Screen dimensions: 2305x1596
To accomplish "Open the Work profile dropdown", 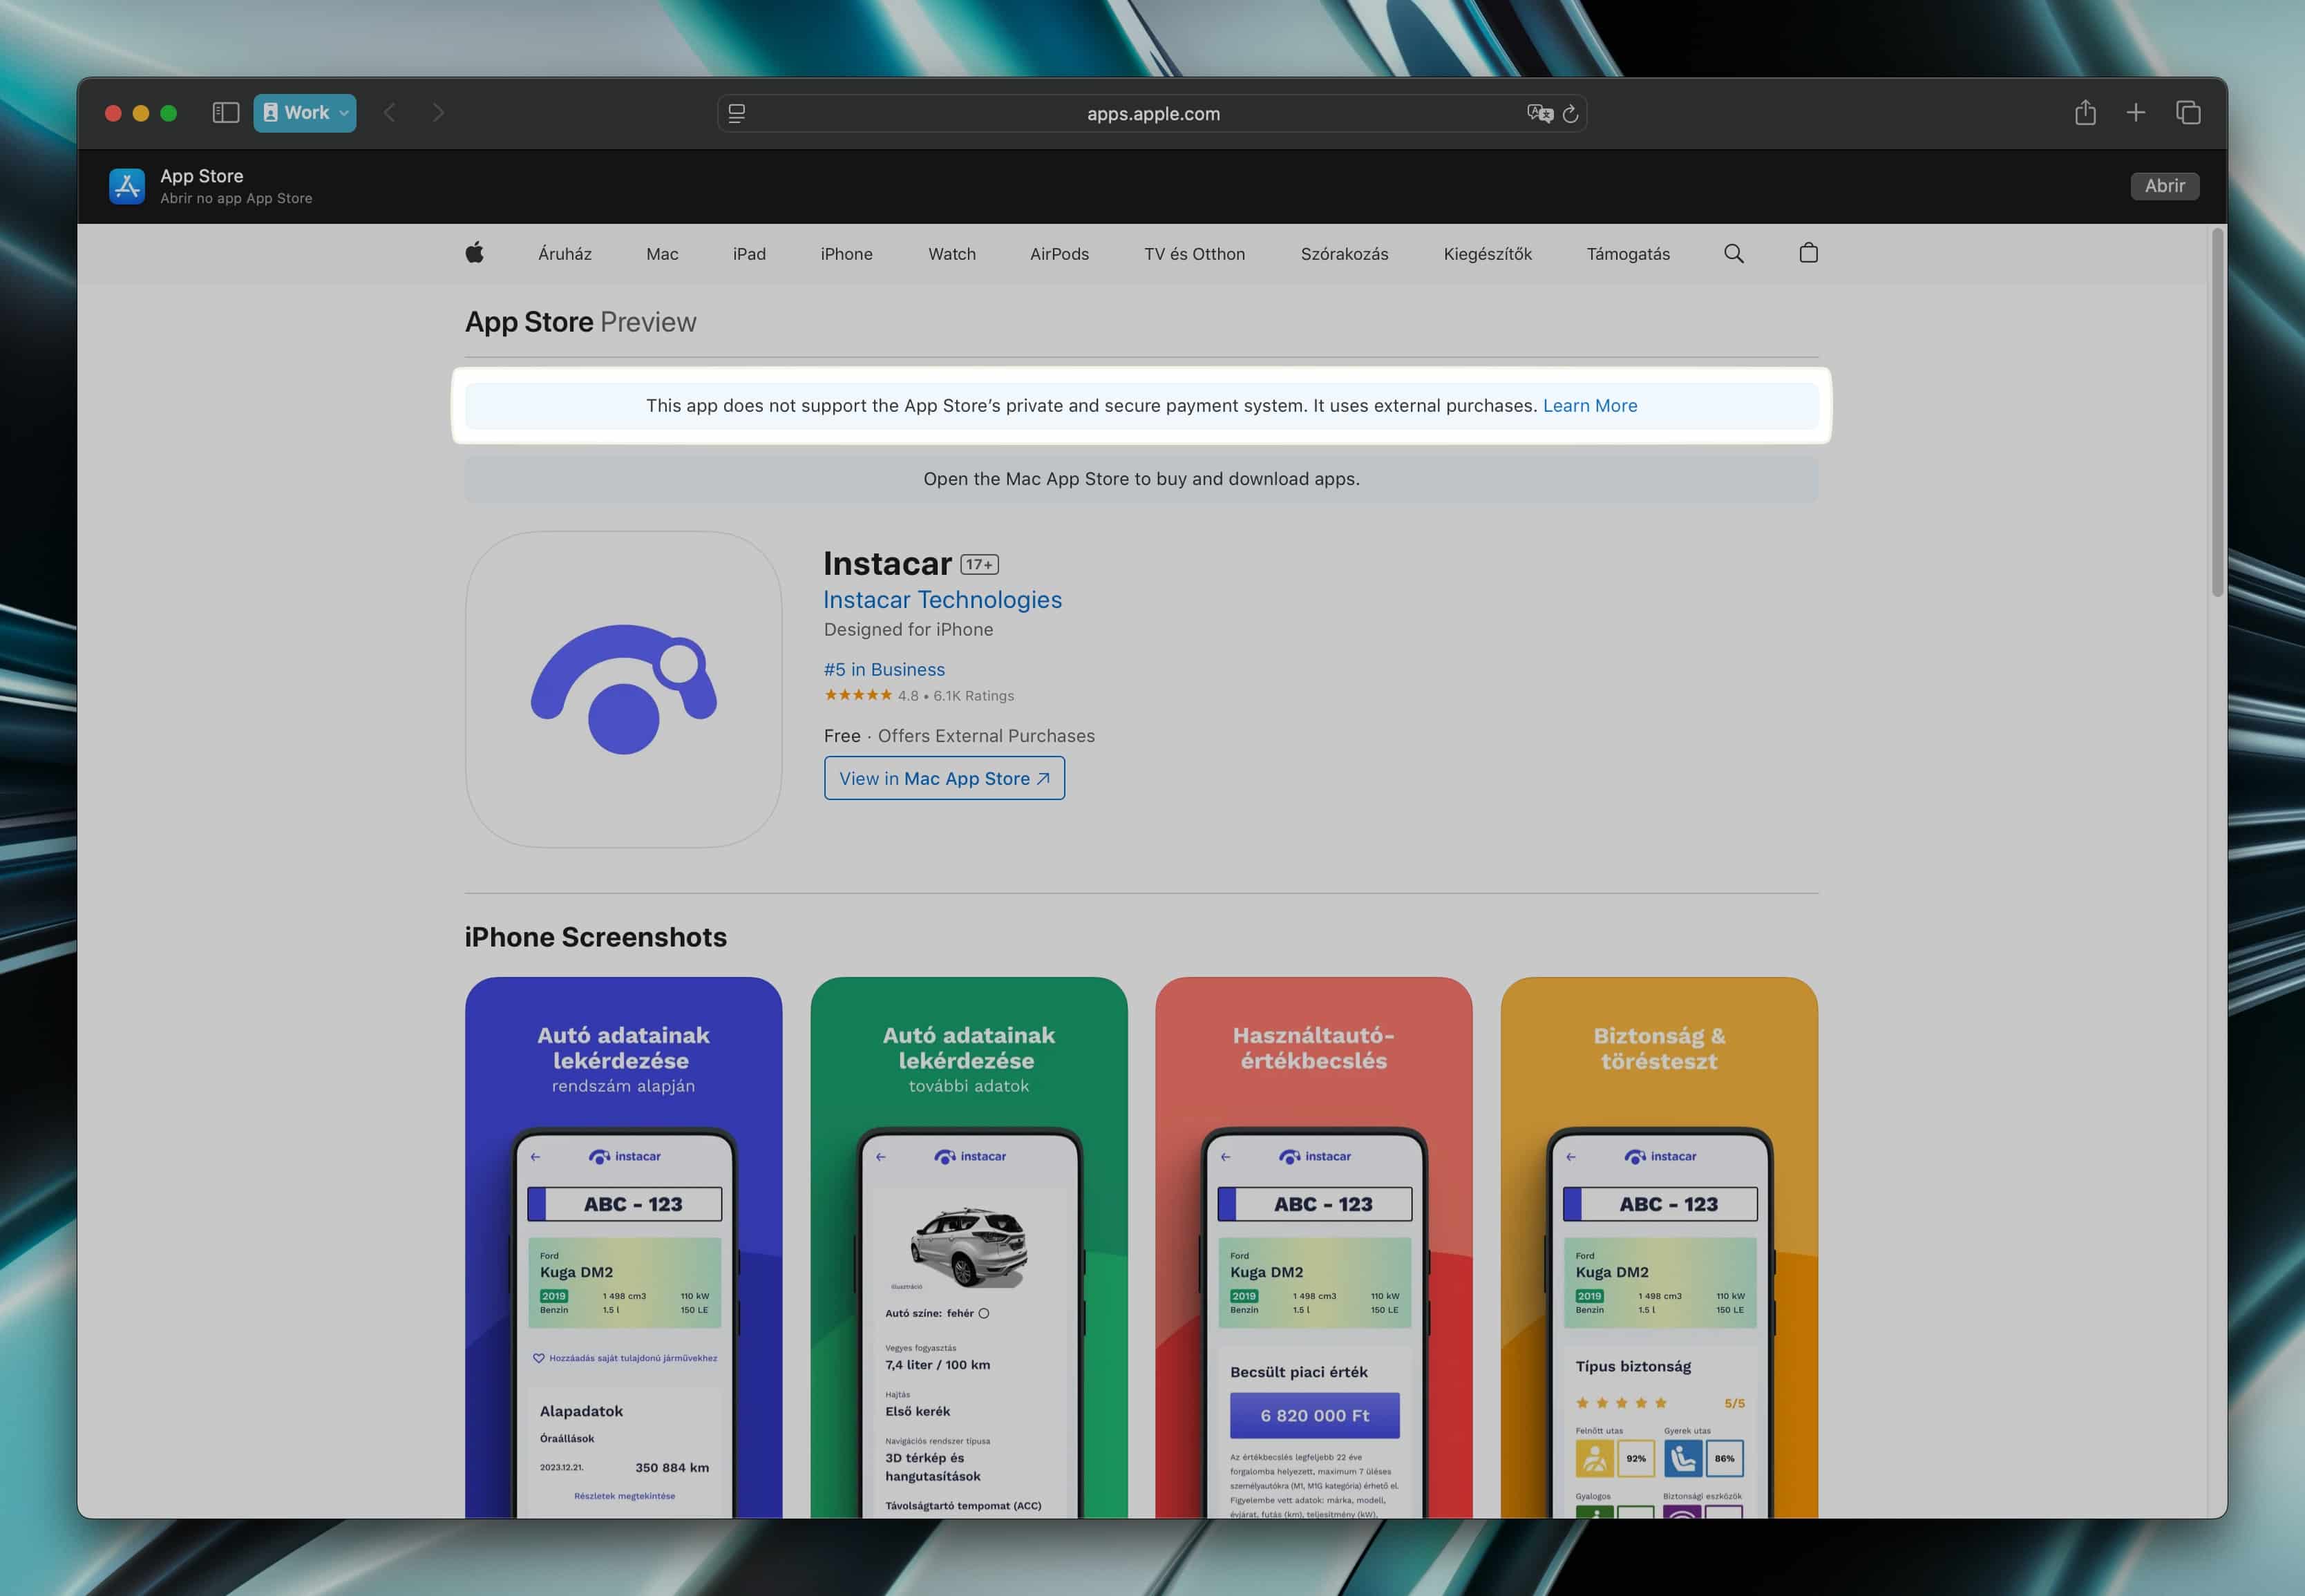I will coord(305,113).
